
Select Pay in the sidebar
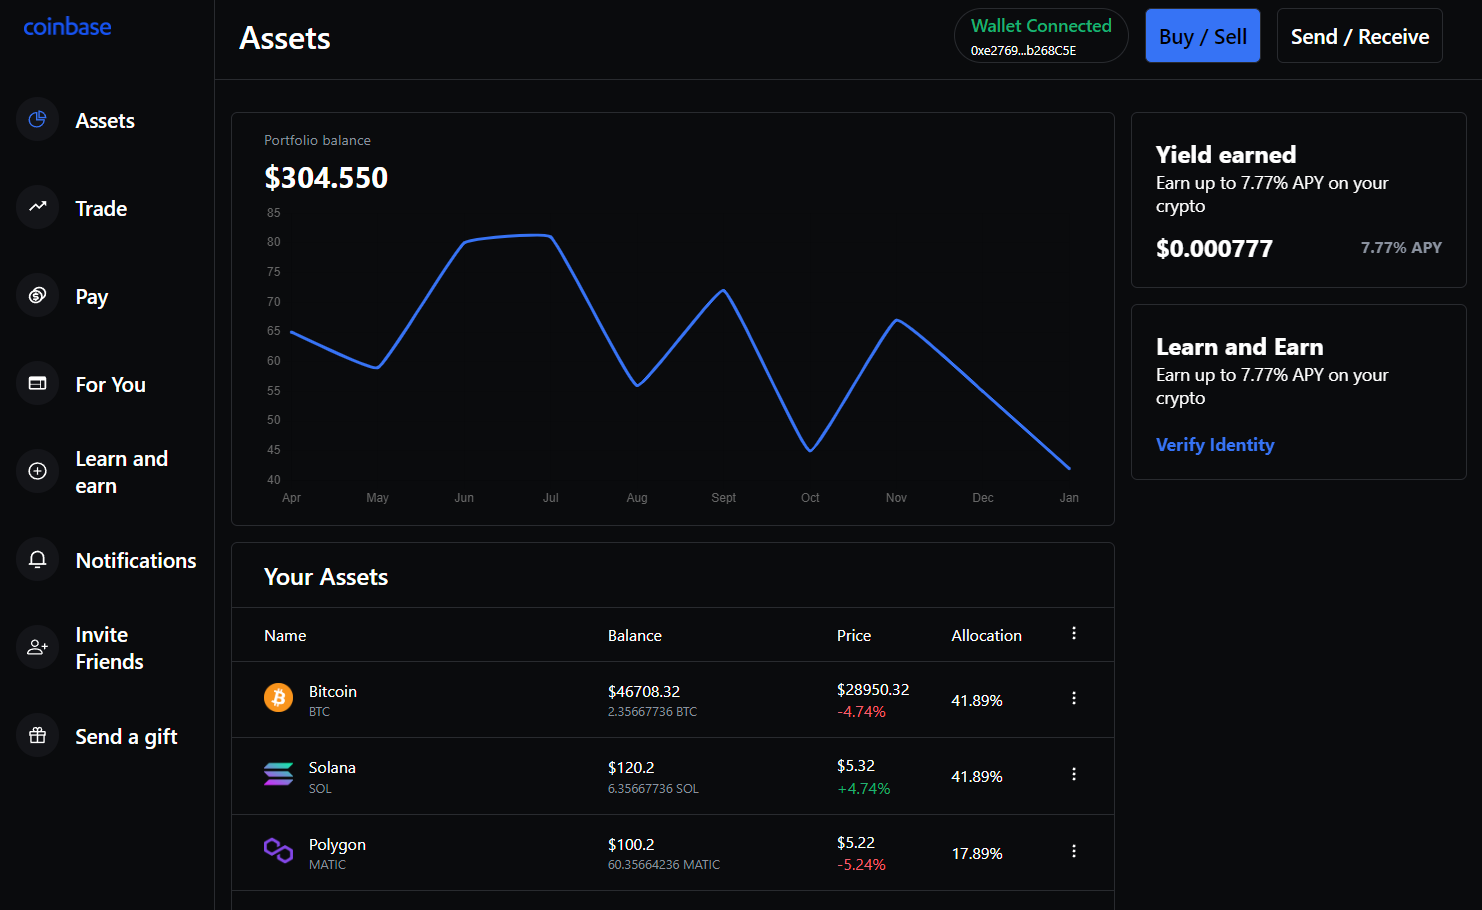92,297
